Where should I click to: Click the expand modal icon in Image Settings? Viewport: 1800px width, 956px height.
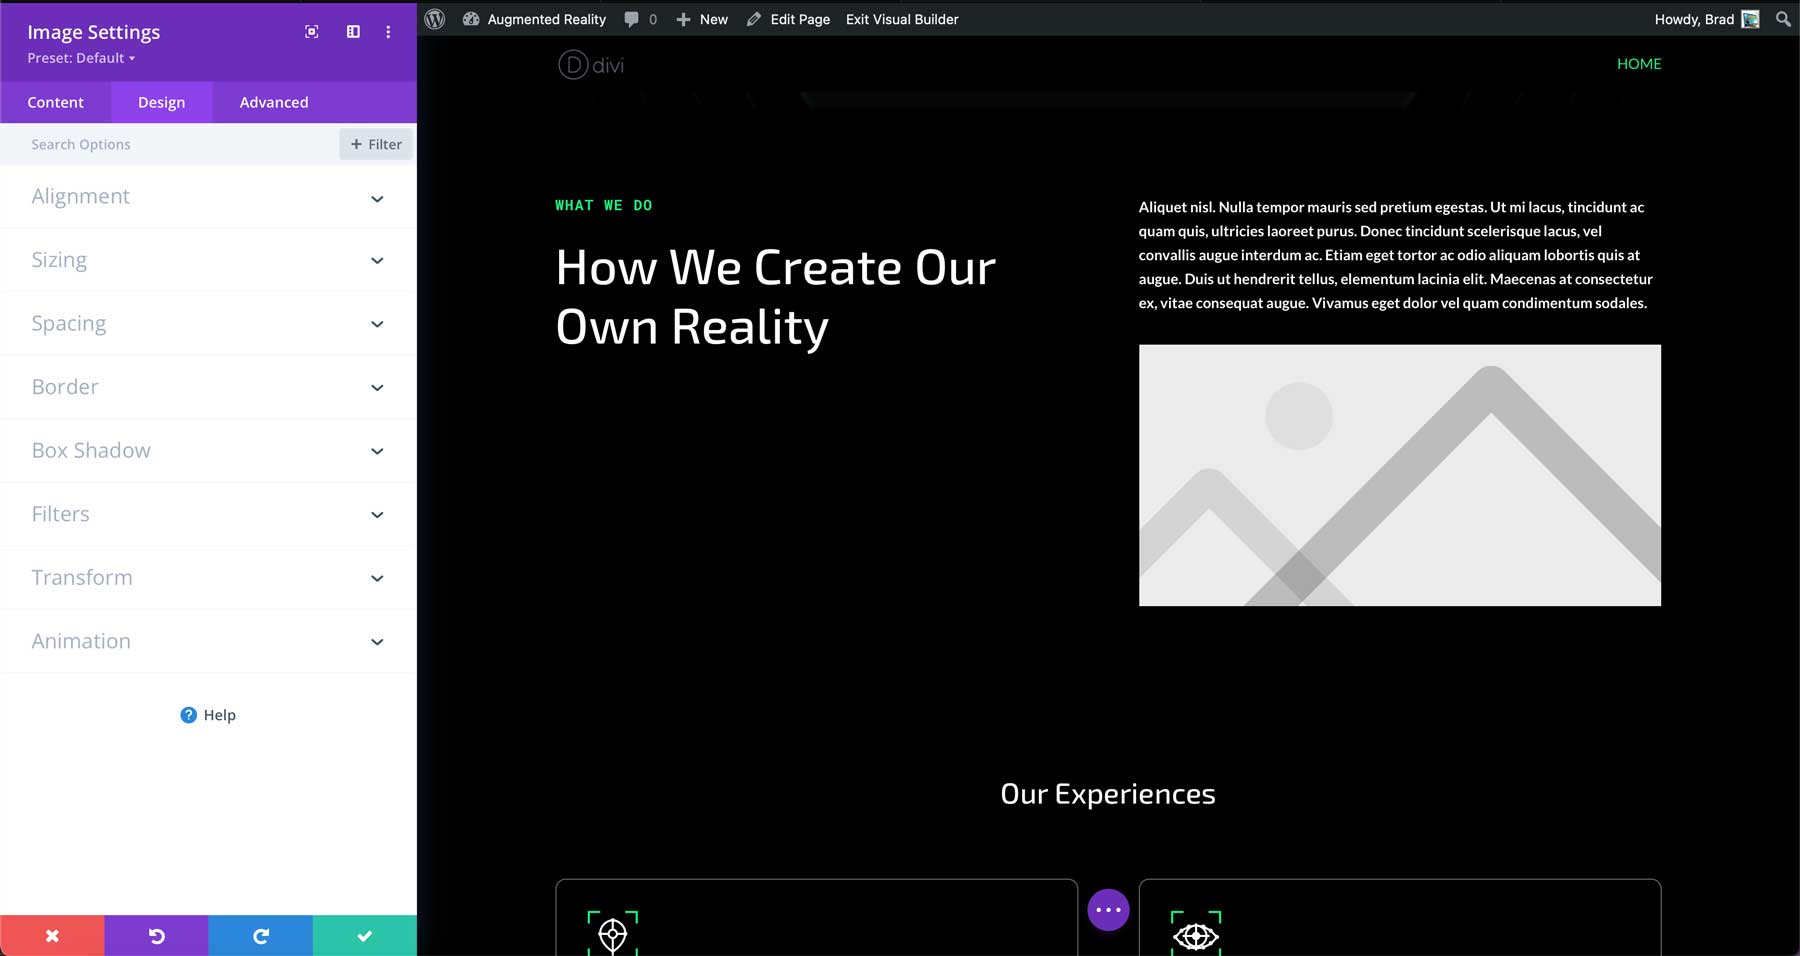coord(311,31)
